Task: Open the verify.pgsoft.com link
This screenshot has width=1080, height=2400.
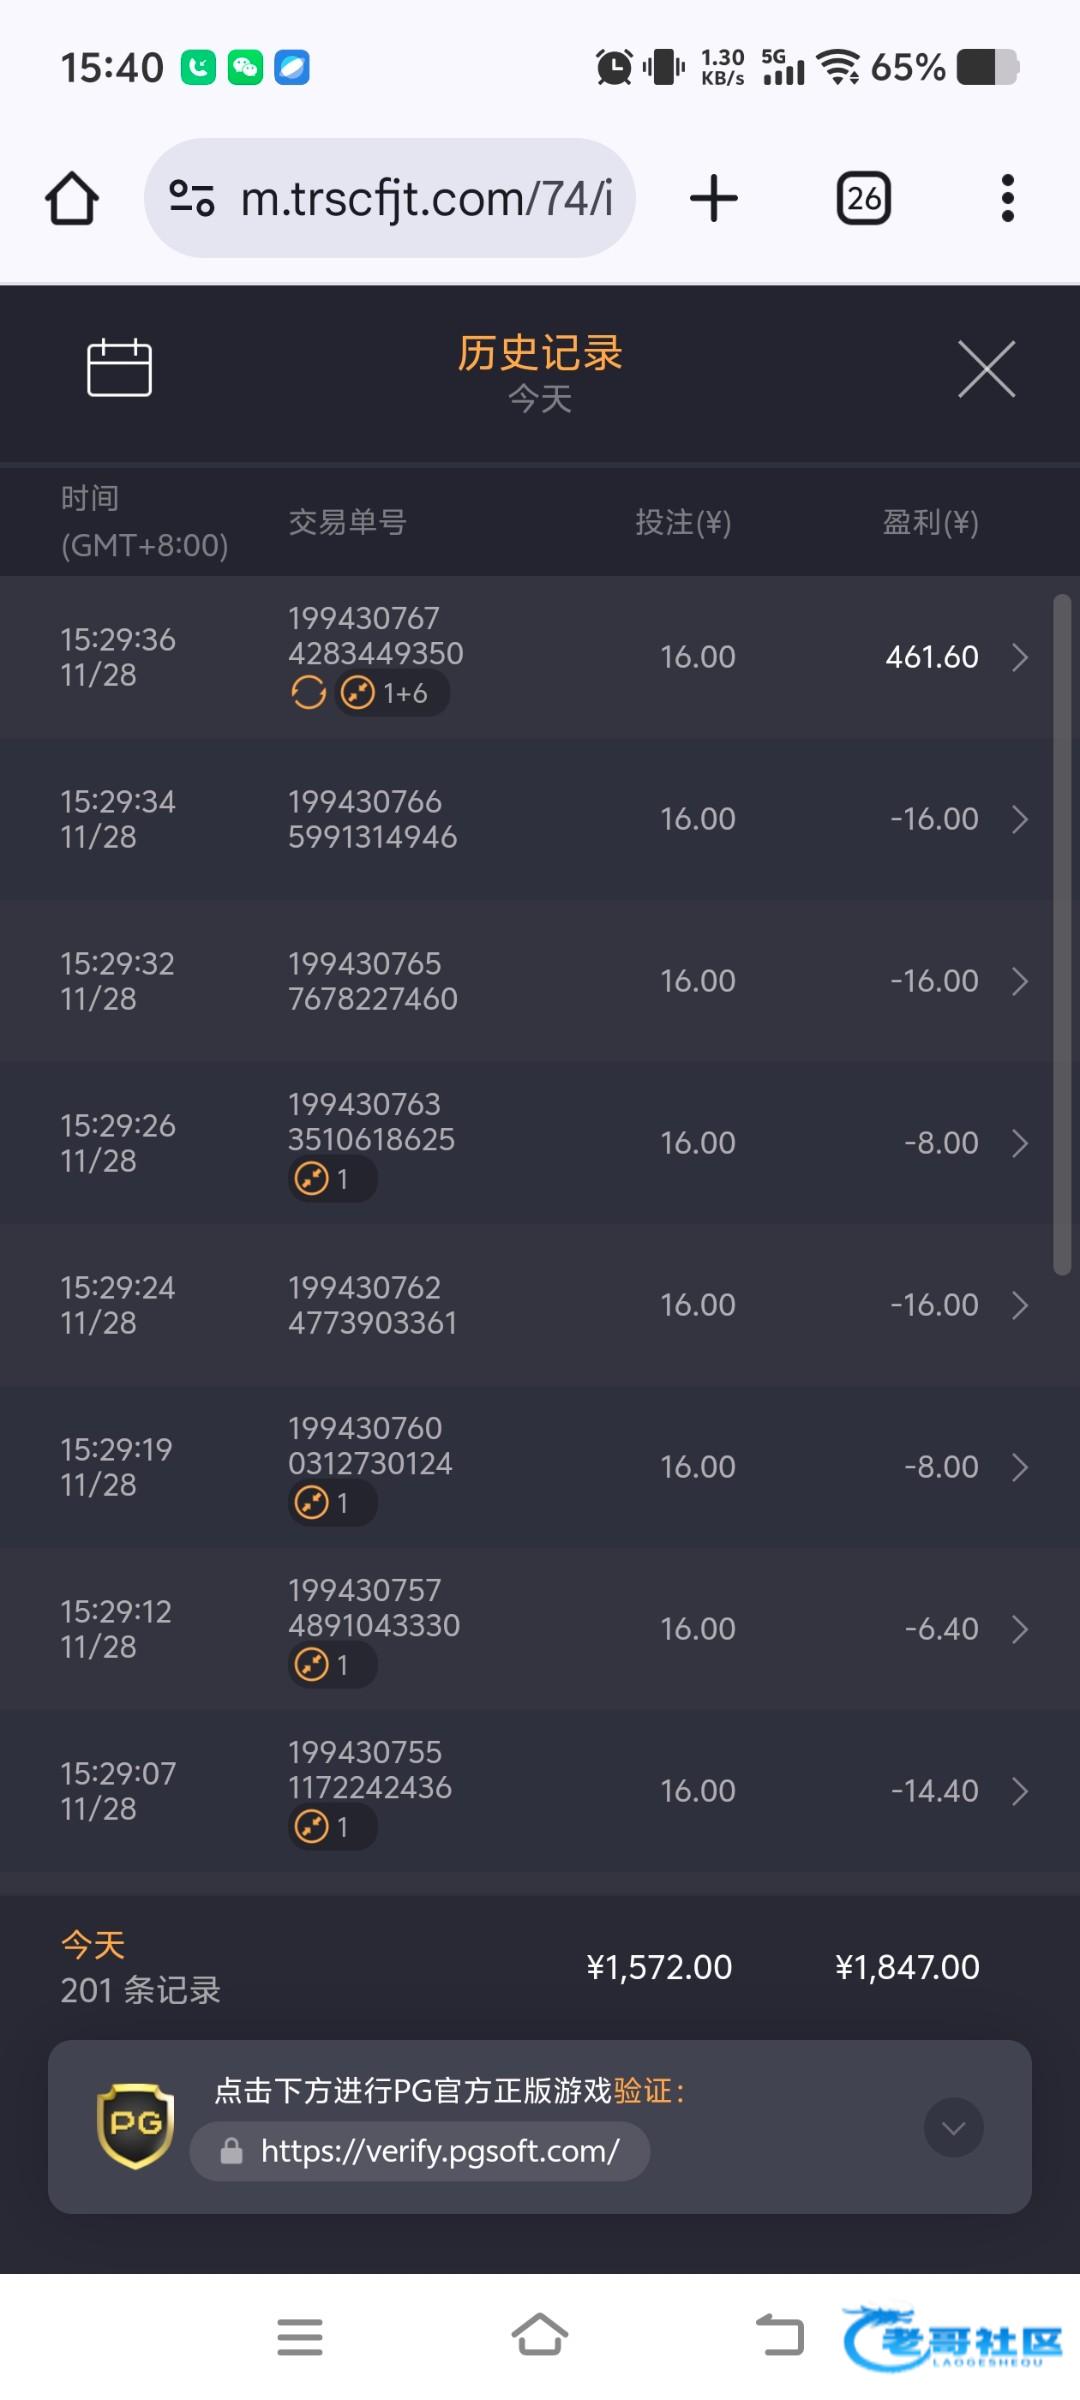Action: pos(440,2151)
